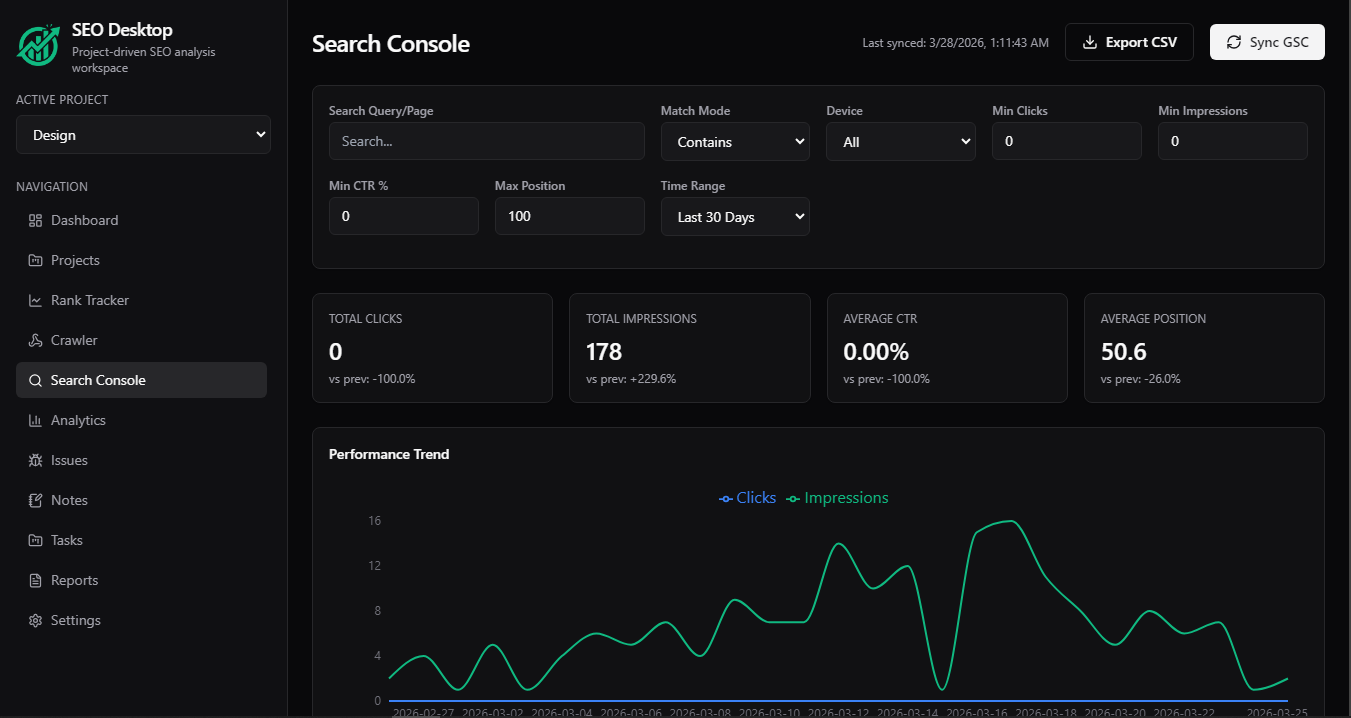This screenshot has width=1351, height=718.
Task: Click the Reports document icon
Action: coord(35,580)
